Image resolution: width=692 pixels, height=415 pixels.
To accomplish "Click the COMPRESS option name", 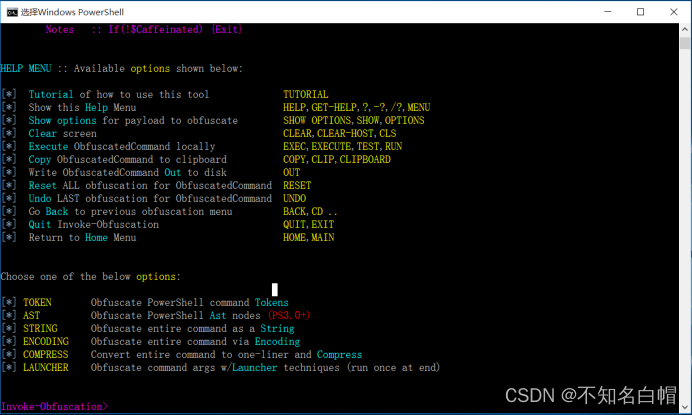I will (x=45, y=355).
